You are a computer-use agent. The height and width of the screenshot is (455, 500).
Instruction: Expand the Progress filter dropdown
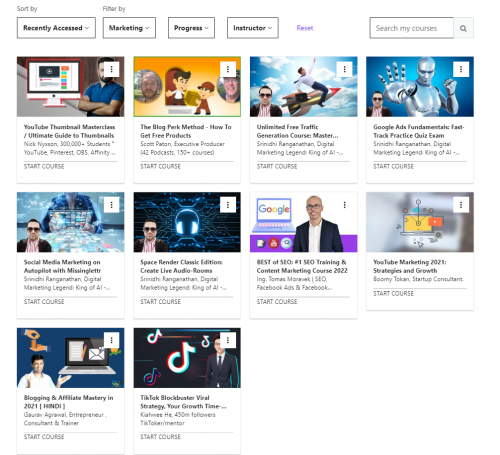click(191, 28)
